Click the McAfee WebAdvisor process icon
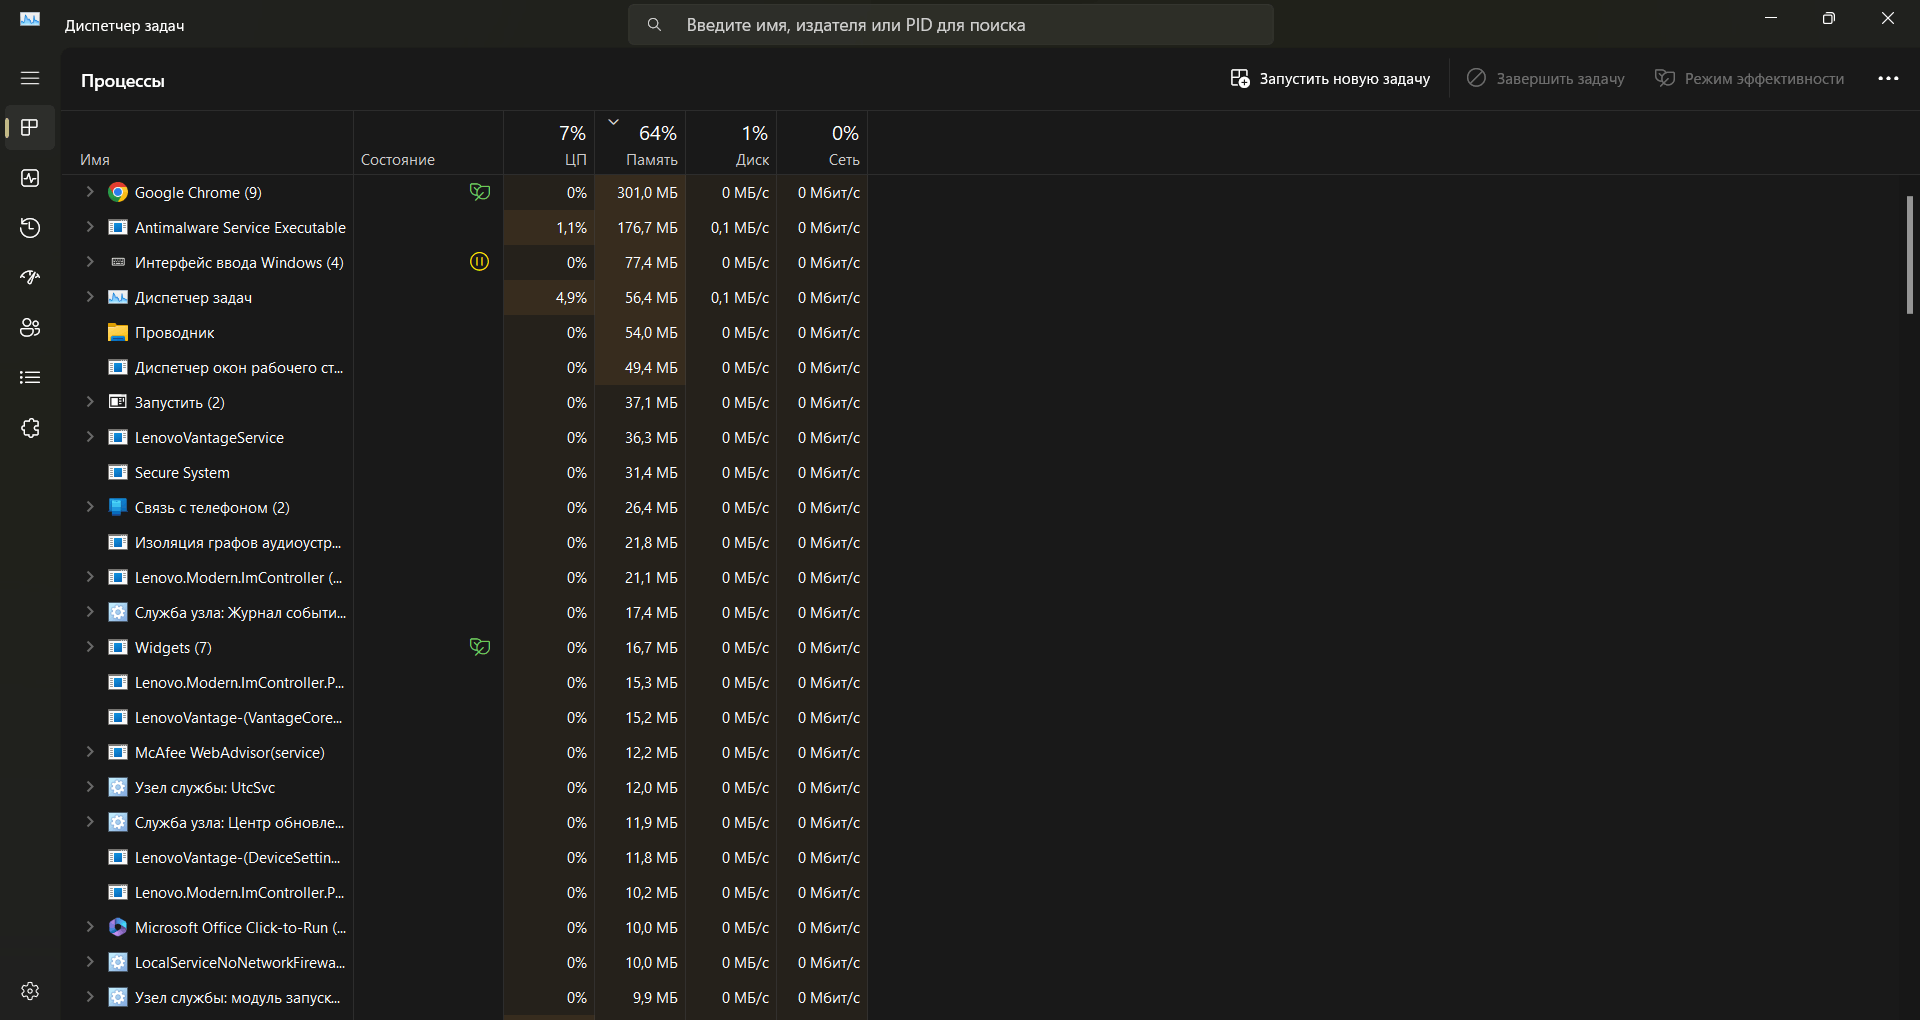 tap(118, 752)
